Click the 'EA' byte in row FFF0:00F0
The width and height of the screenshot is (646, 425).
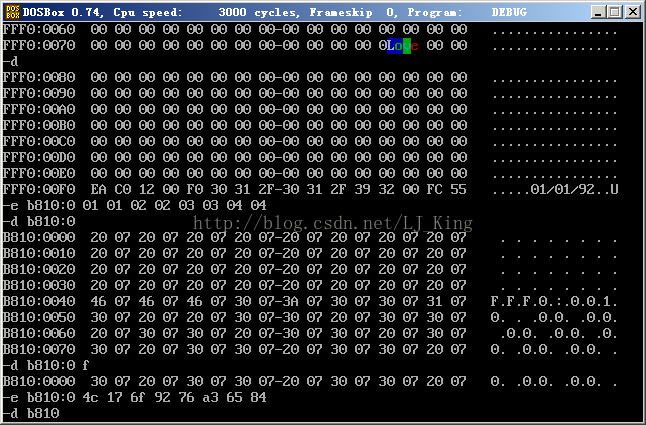tap(98, 189)
